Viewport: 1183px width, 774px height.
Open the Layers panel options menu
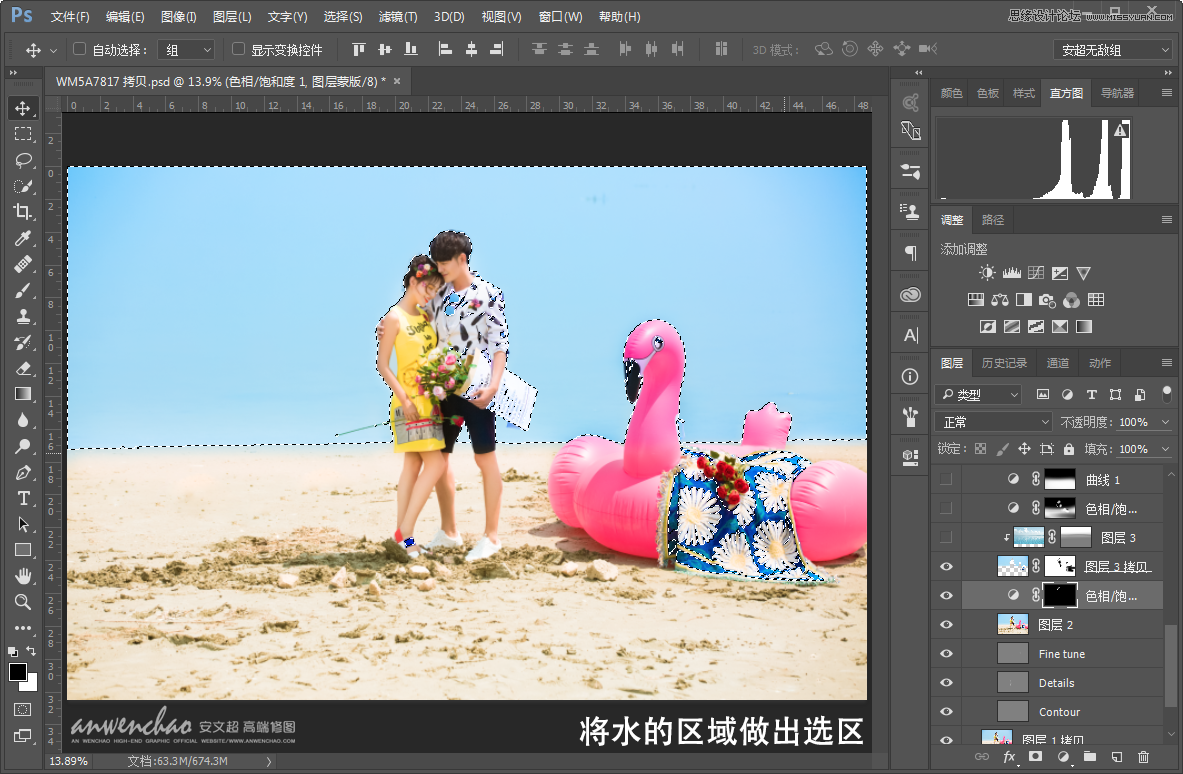click(x=1166, y=363)
